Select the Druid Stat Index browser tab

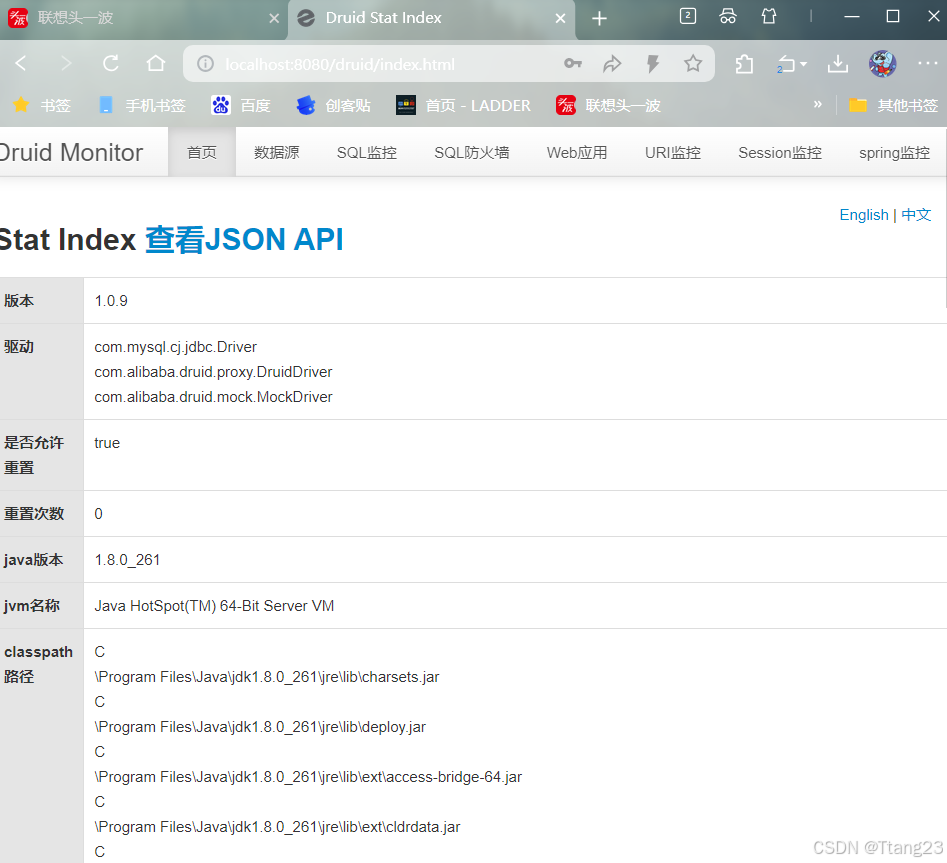[431, 19]
